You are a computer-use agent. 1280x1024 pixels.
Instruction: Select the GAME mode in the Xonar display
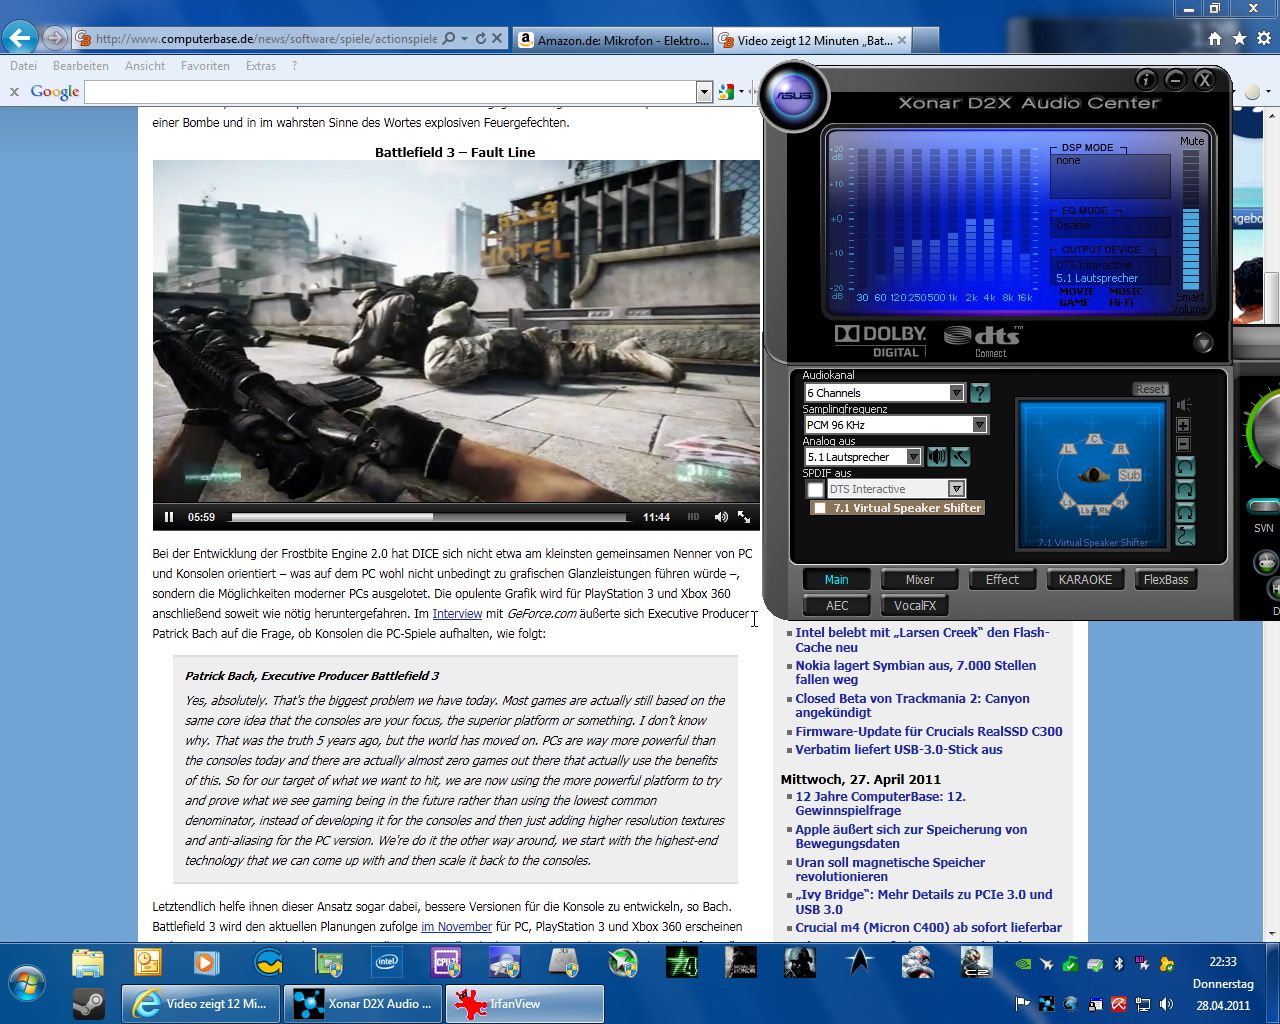pyautogui.click(x=1074, y=302)
